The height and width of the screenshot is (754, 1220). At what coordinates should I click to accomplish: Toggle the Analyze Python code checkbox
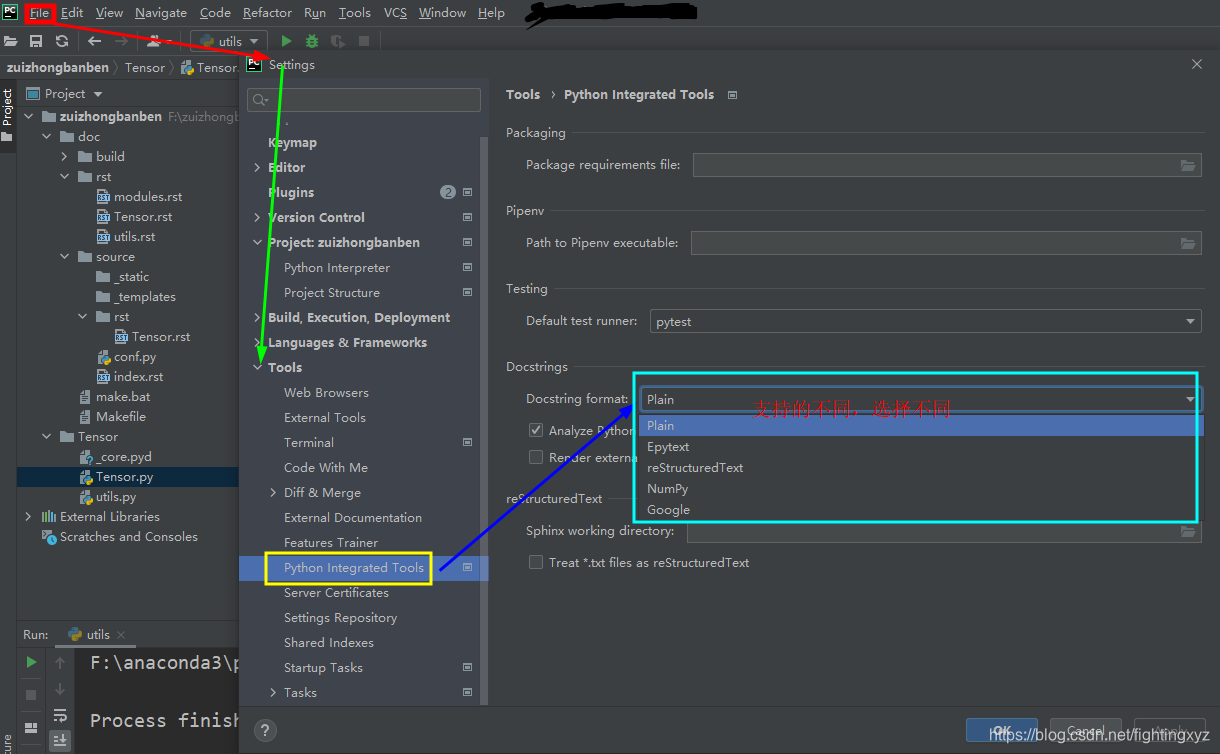[536, 430]
